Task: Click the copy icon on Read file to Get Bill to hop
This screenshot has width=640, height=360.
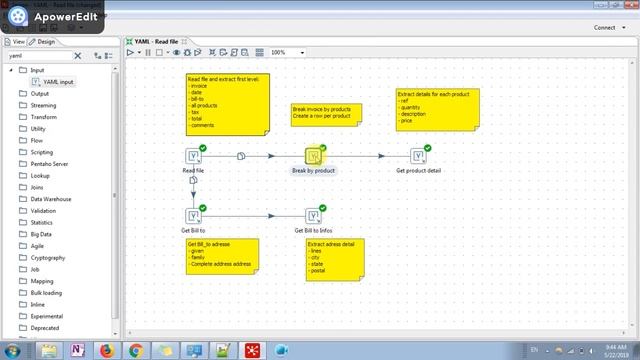Action: tap(193, 180)
